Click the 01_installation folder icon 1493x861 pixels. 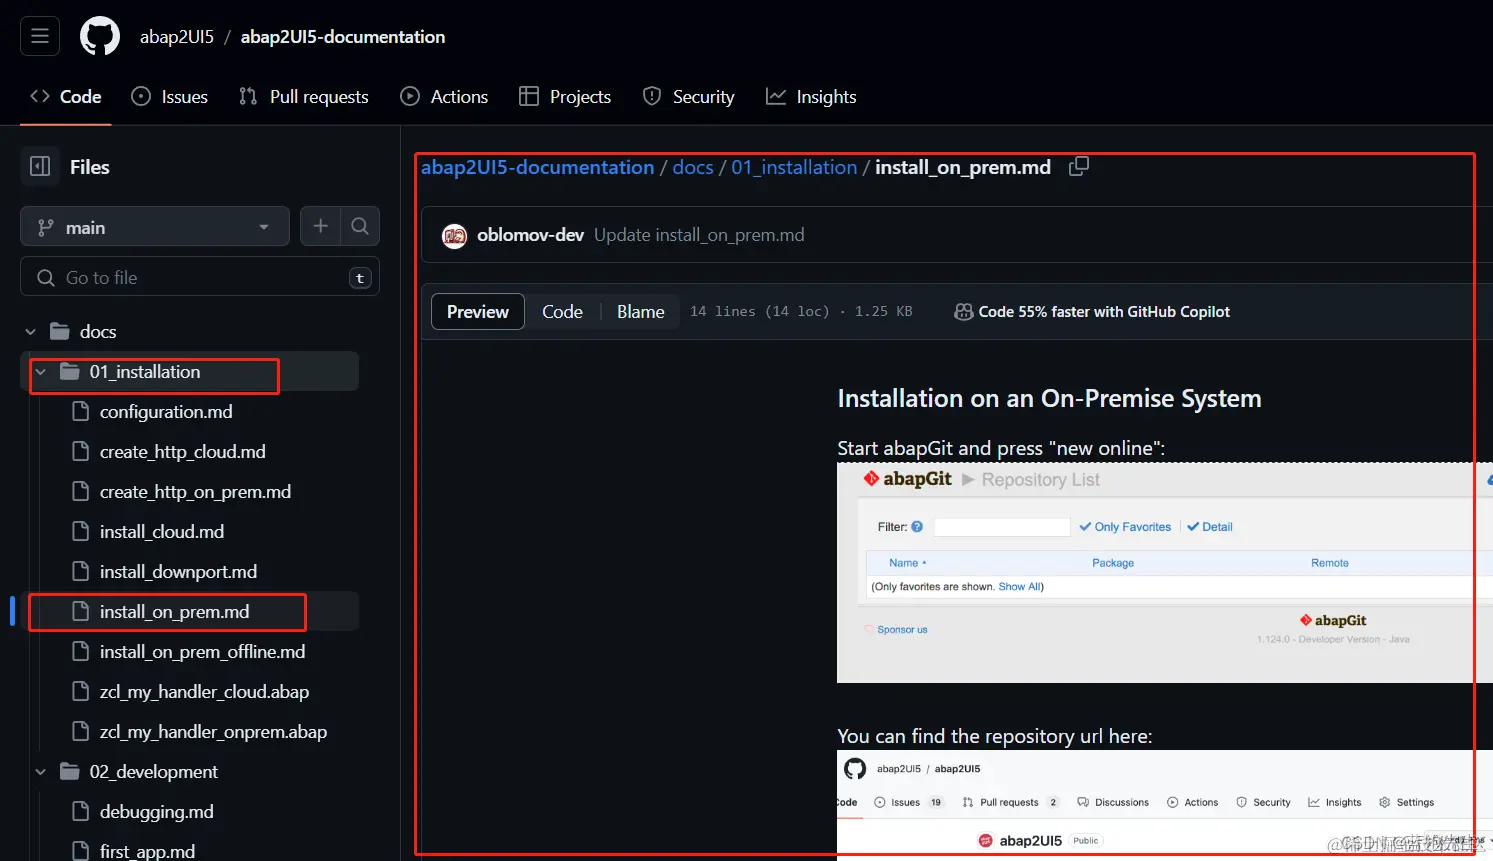[x=70, y=371]
